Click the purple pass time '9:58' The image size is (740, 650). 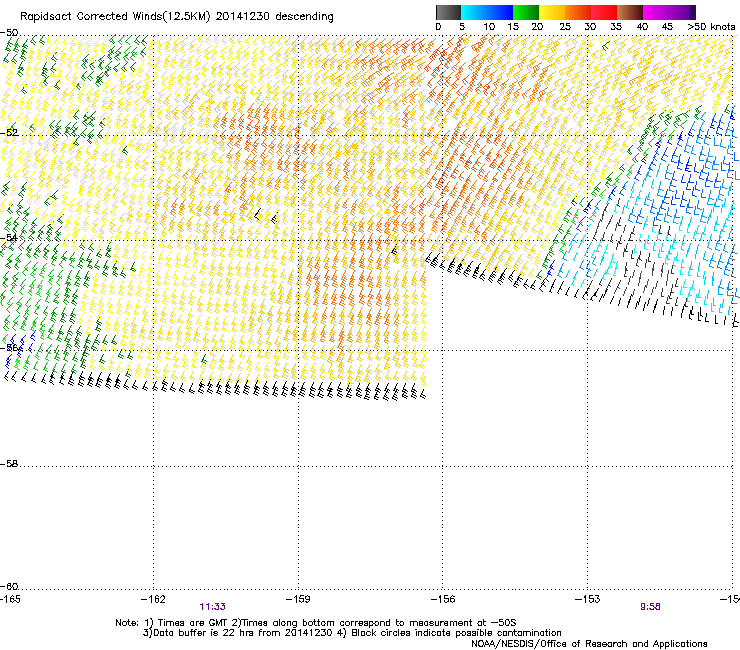(x=650, y=607)
